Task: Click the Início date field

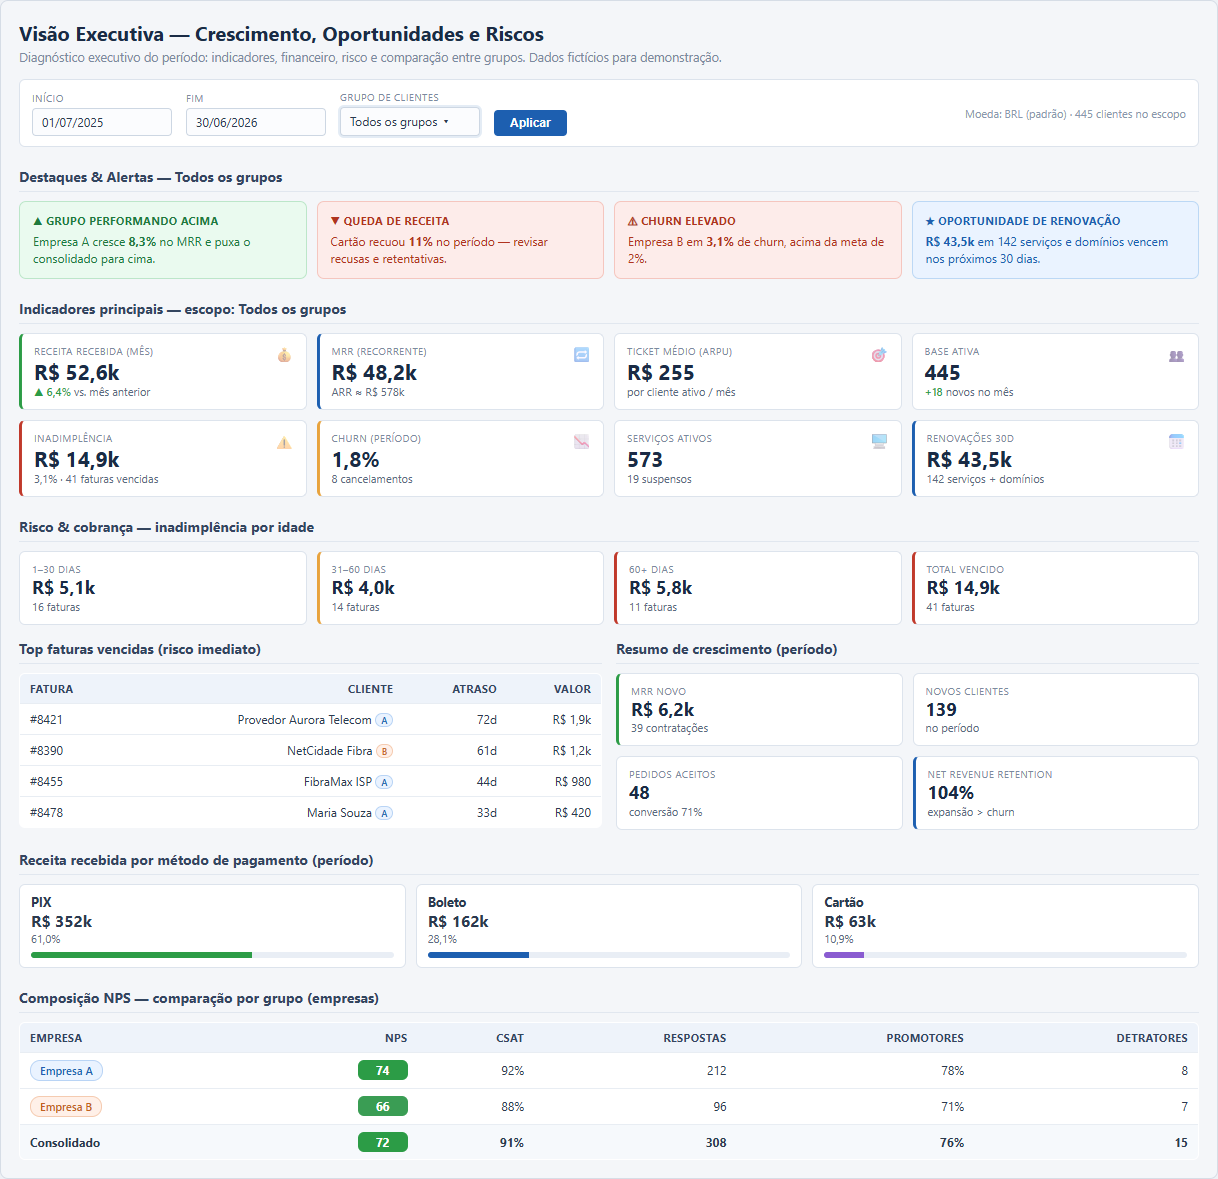Action: [102, 122]
